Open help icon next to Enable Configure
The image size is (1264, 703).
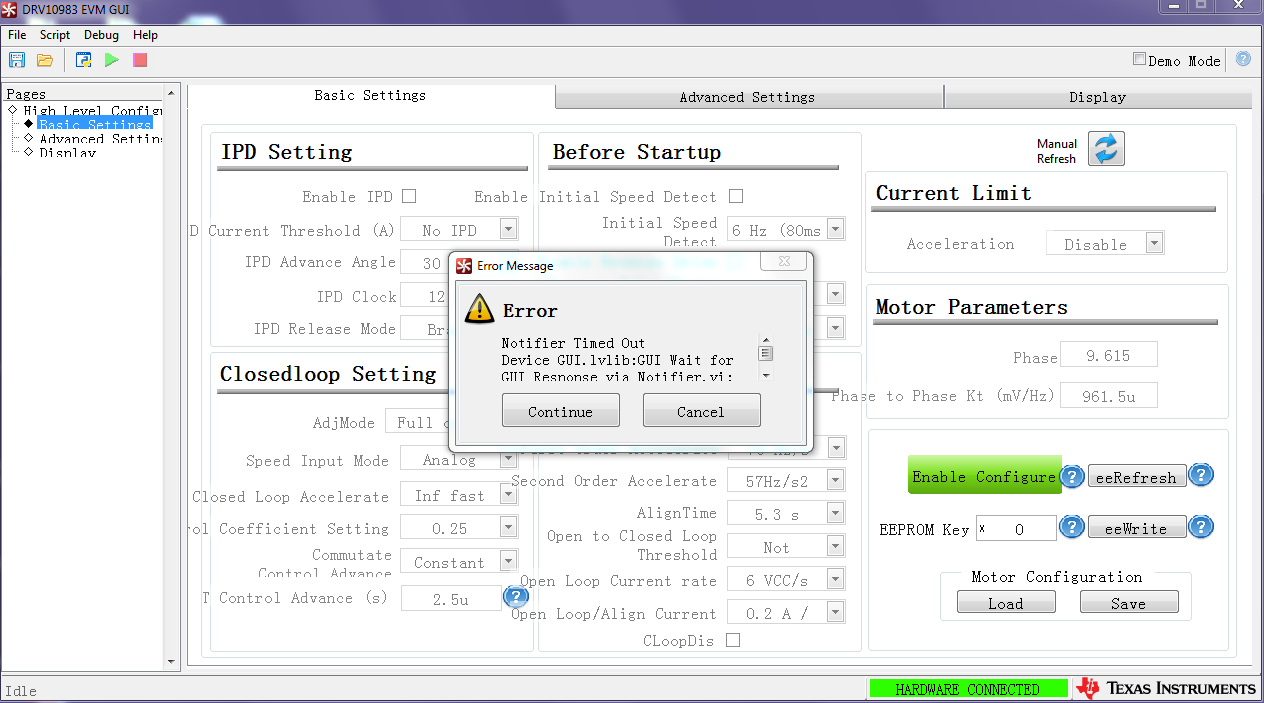1072,476
